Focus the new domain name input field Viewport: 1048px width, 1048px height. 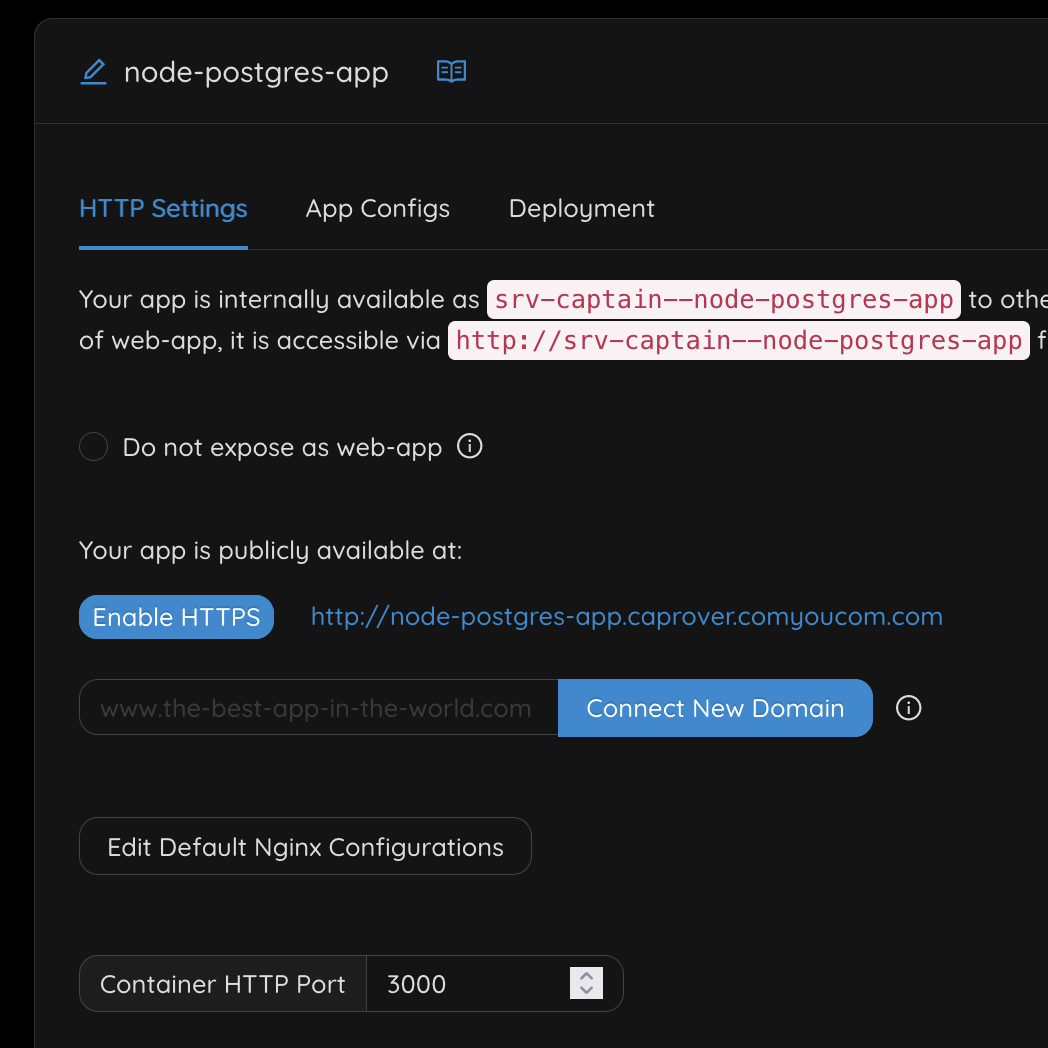(318, 708)
